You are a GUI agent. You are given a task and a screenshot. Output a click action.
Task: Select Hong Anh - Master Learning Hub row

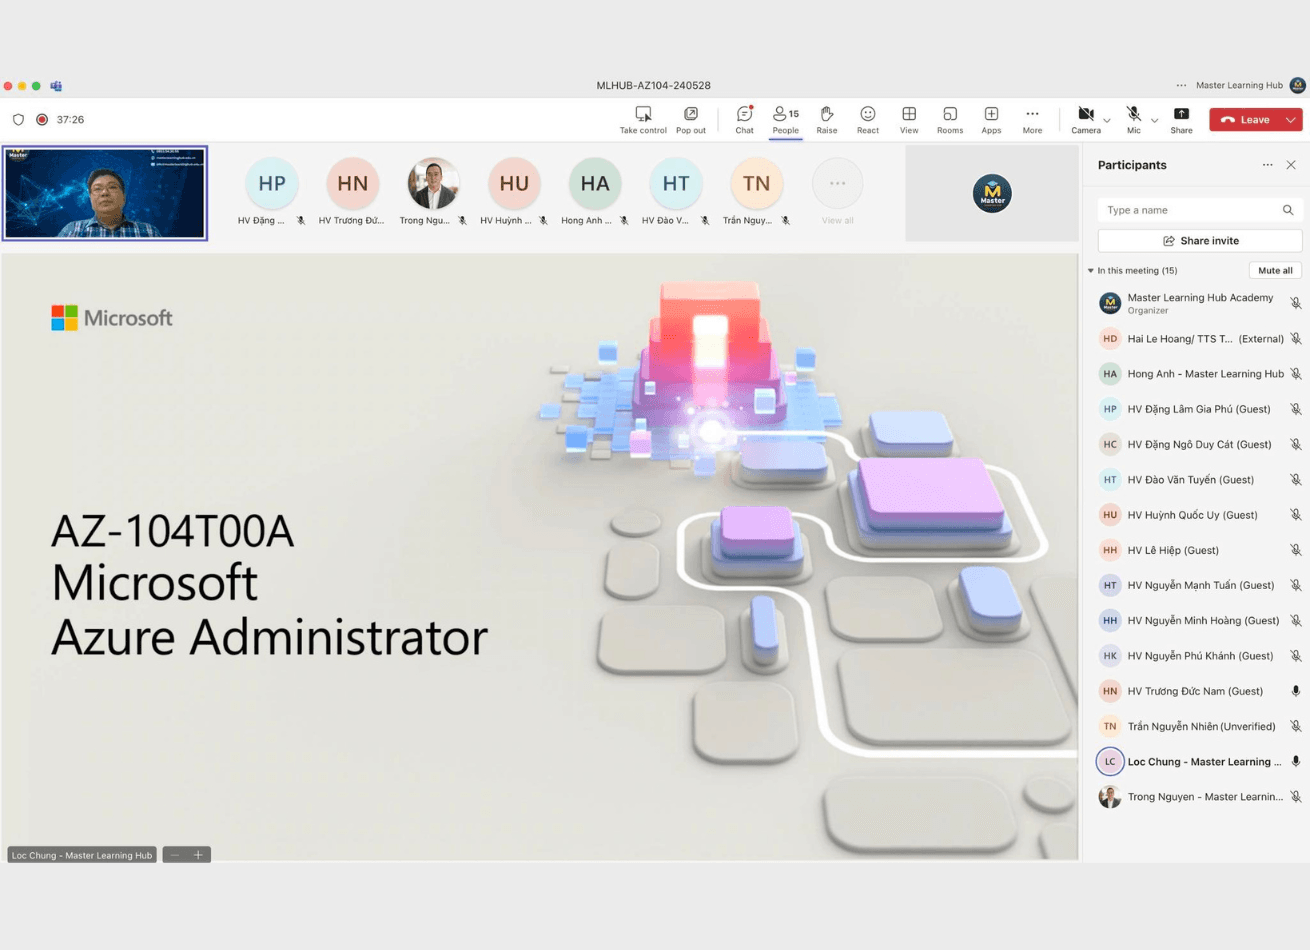[1200, 374]
